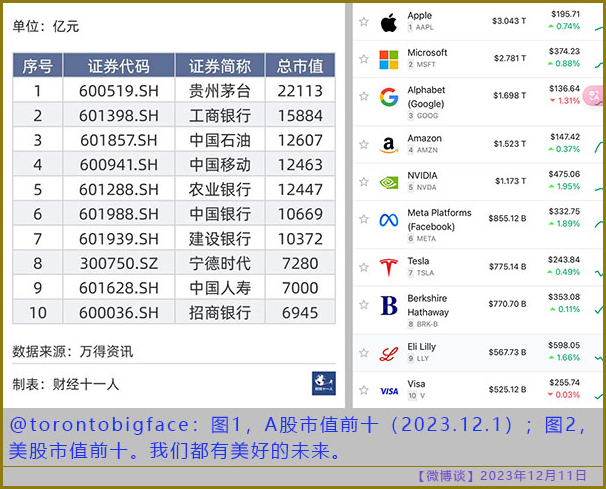
Task: Click the 证券简称 column header
Action: 220,65
